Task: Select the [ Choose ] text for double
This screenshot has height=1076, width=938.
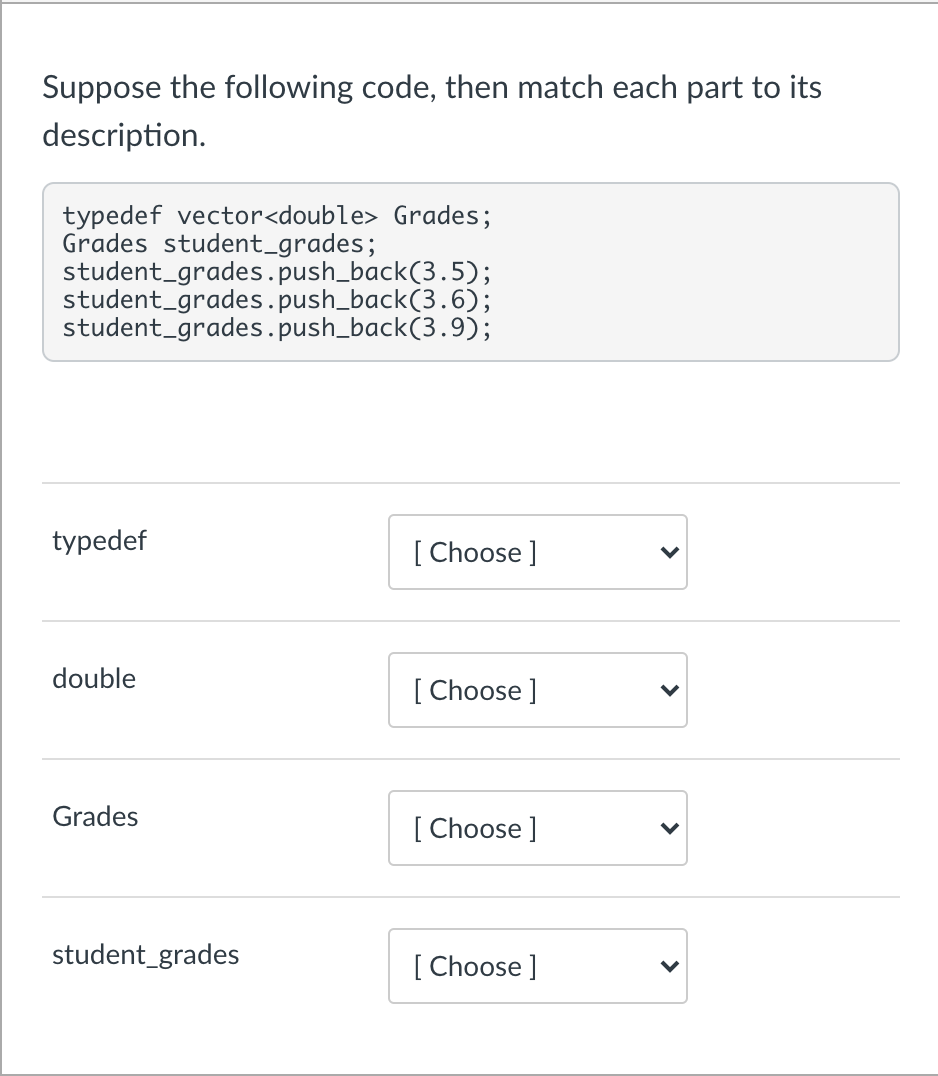Action: pyautogui.click(x=474, y=690)
